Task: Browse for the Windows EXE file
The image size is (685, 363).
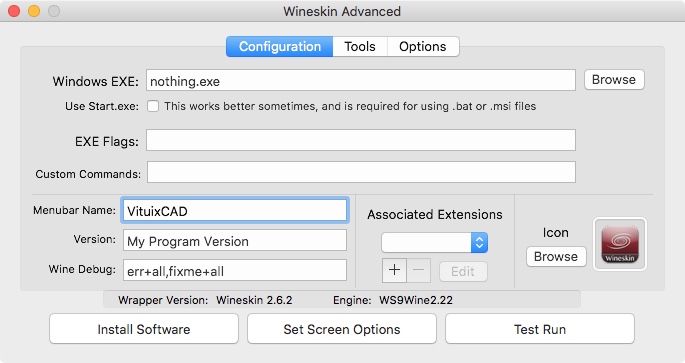Action: point(614,80)
